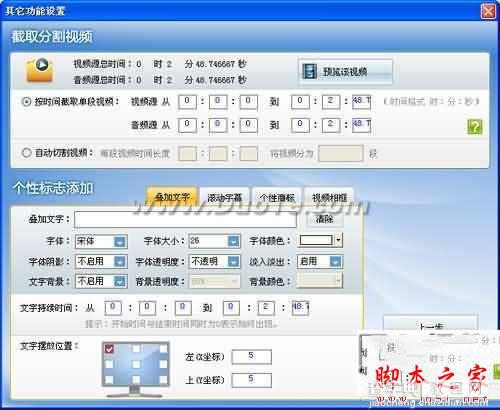The image size is (500, 410).
Task: Check the top-center text position box on monitor
Action: 136,349
